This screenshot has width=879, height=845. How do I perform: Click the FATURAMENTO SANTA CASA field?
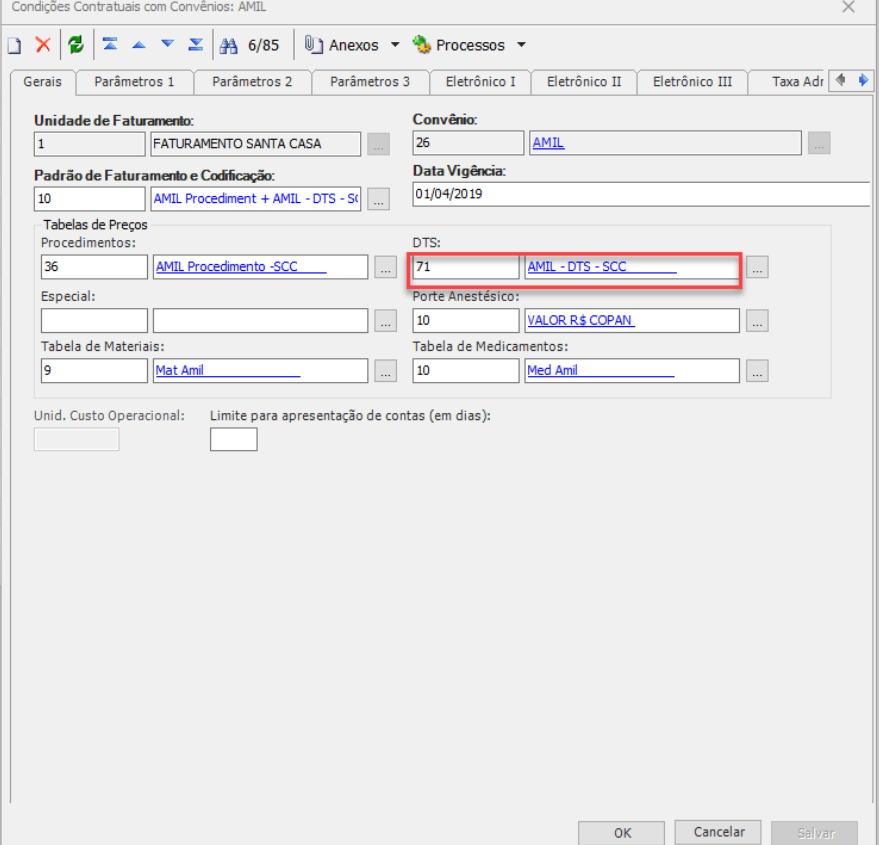[x=256, y=144]
